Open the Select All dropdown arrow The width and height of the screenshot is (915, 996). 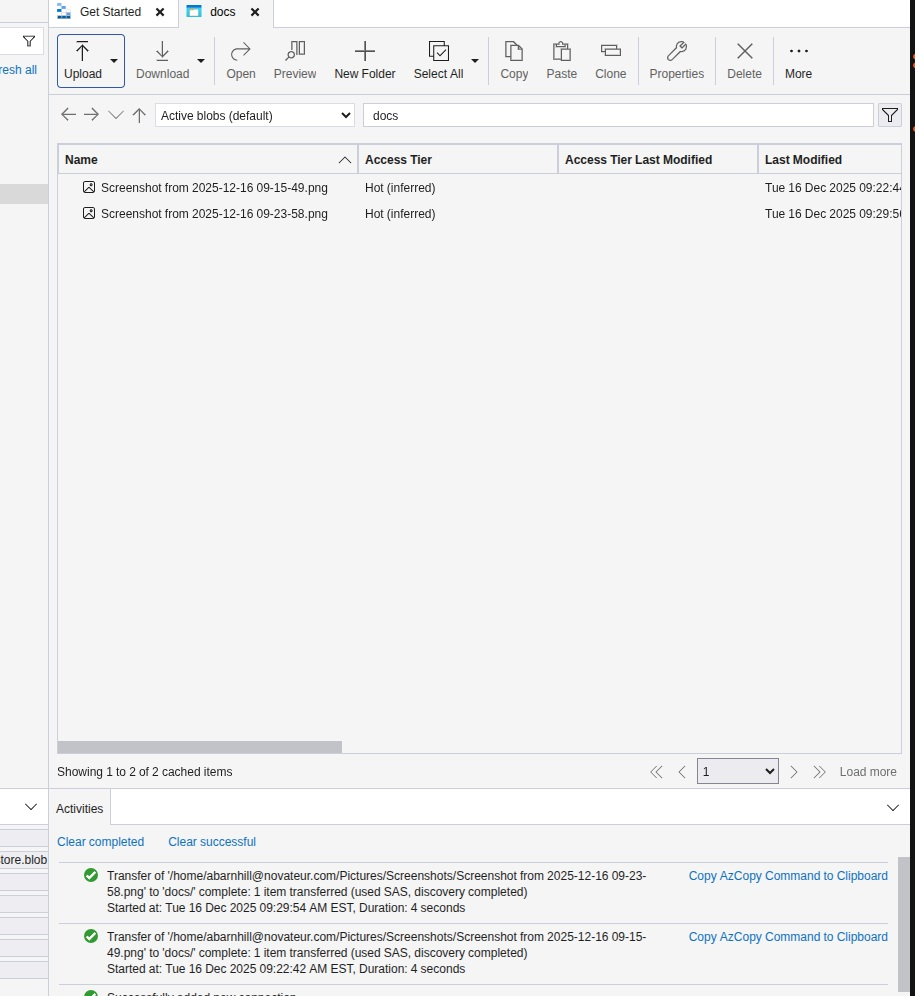475,61
